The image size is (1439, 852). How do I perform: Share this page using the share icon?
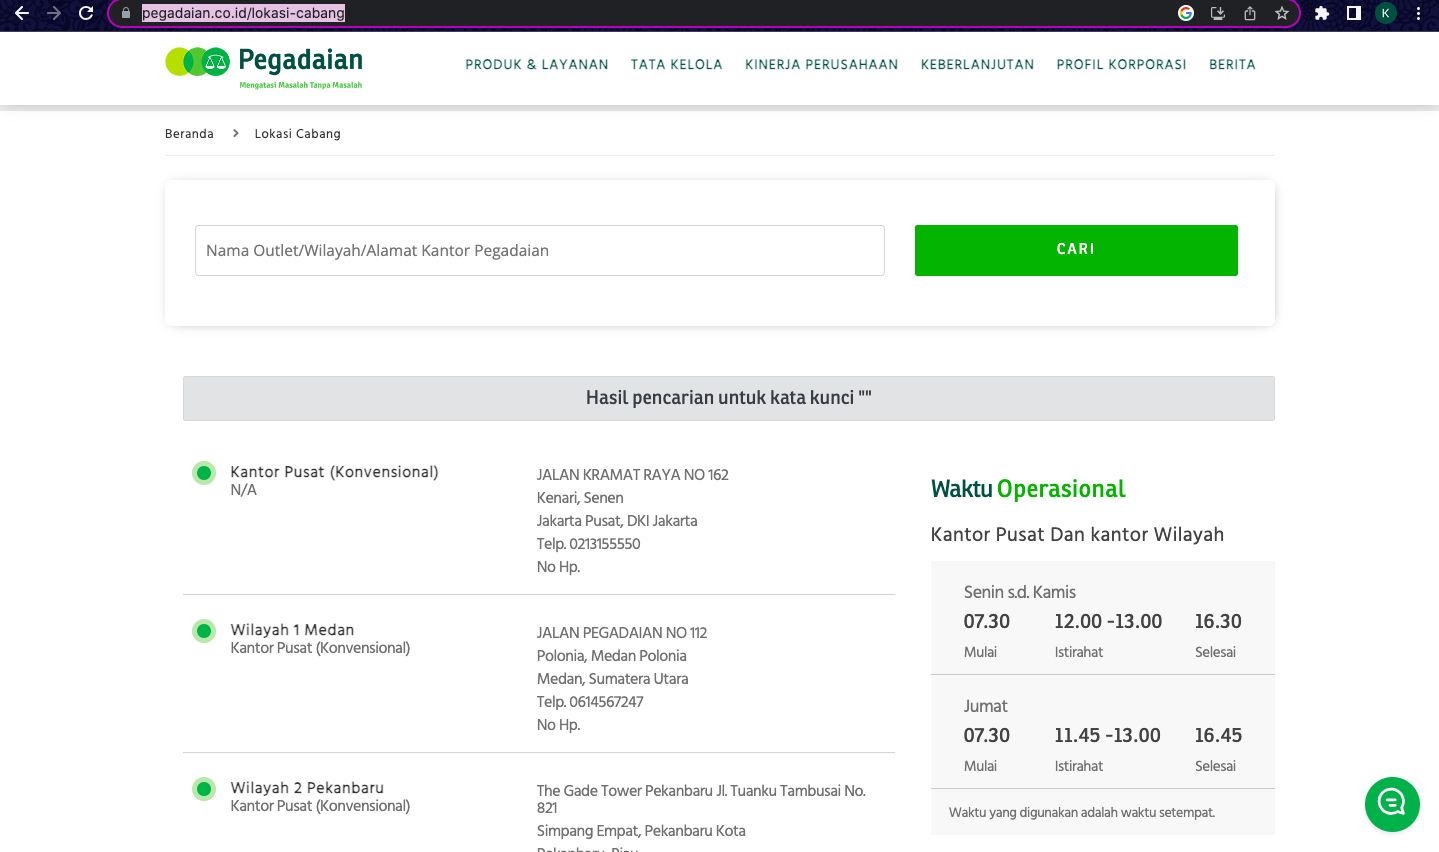click(1250, 13)
